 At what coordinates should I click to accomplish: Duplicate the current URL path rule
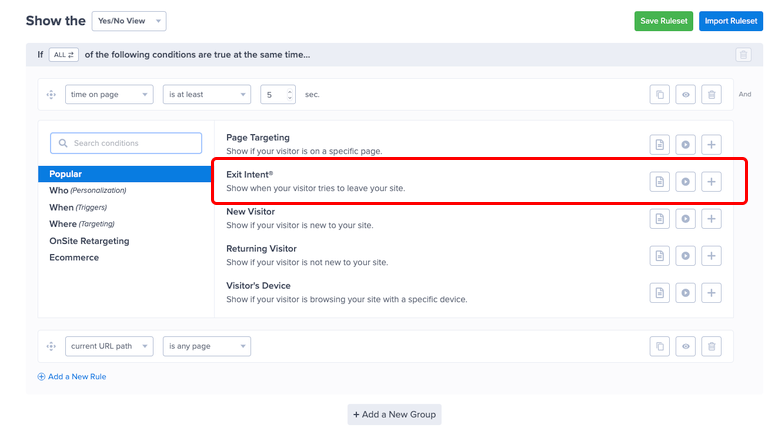tap(659, 346)
